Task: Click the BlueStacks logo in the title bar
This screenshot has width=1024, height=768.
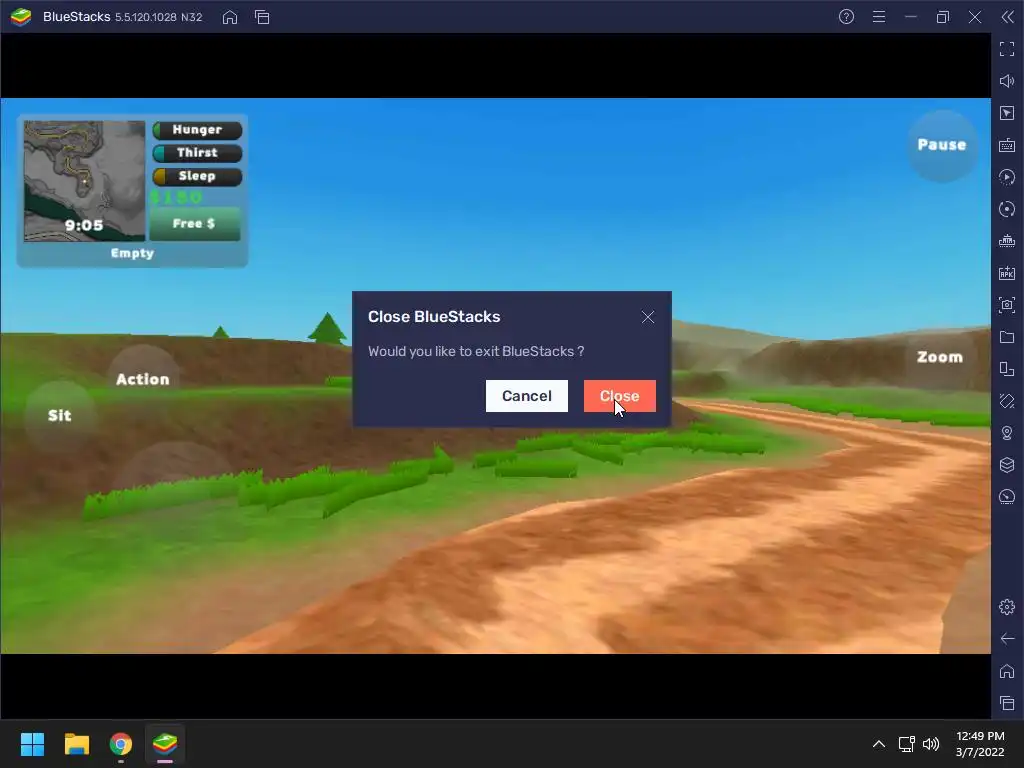Action: [x=21, y=17]
